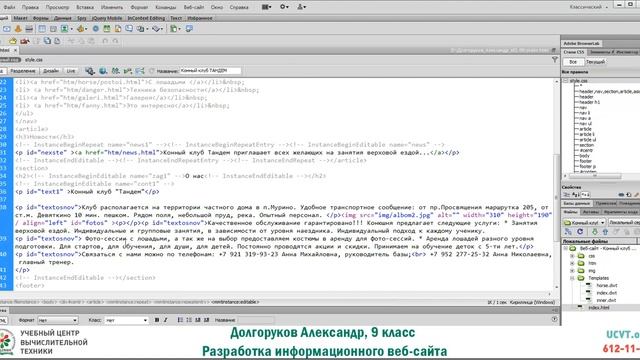The image size is (640, 360).
Task: Switch to Дизайн design view
Action: pyautogui.click(x=51, y=71)
